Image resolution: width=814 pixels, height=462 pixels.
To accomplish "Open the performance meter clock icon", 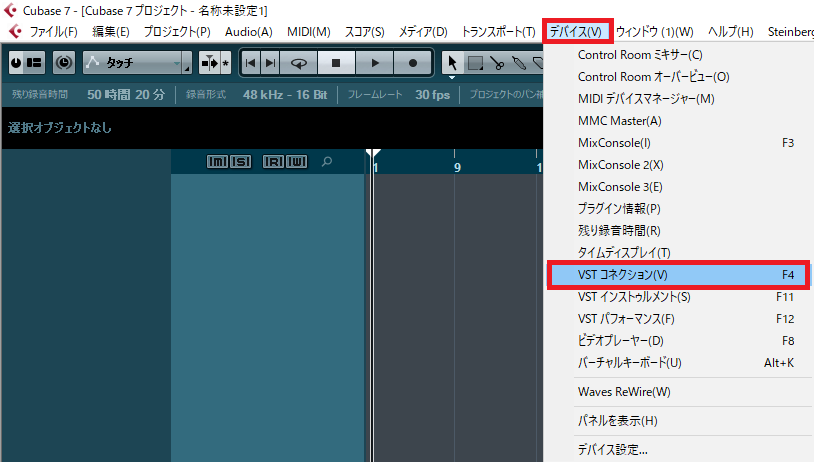I will pos(64,63).
